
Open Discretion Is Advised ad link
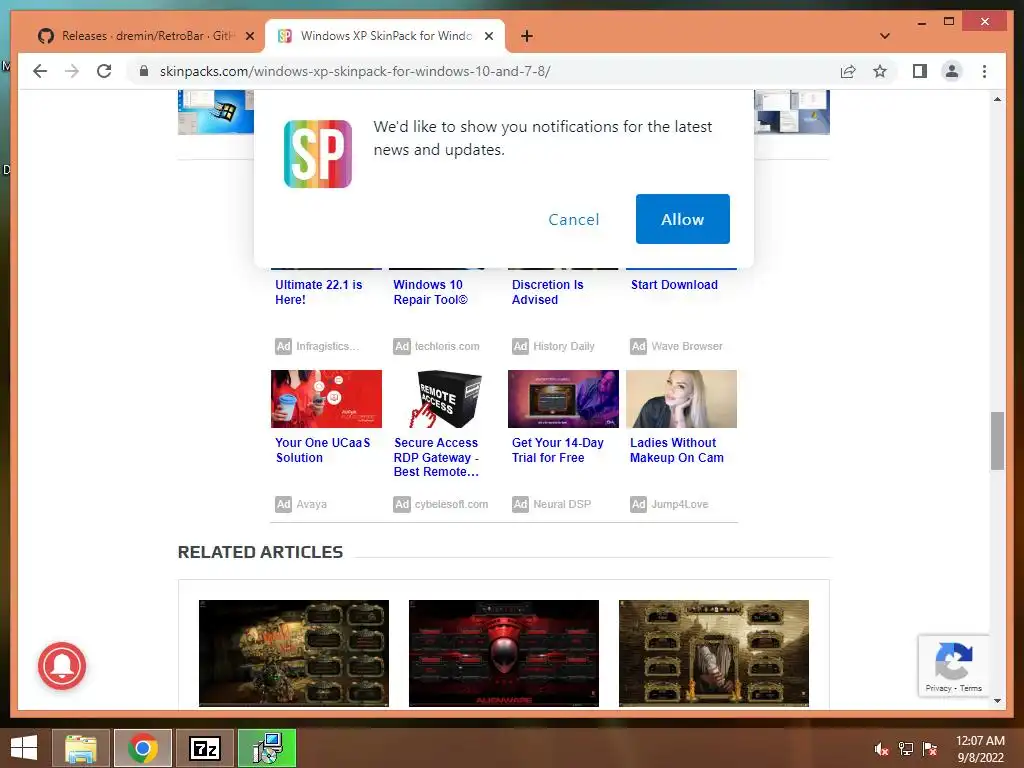(x=547, y=292)
